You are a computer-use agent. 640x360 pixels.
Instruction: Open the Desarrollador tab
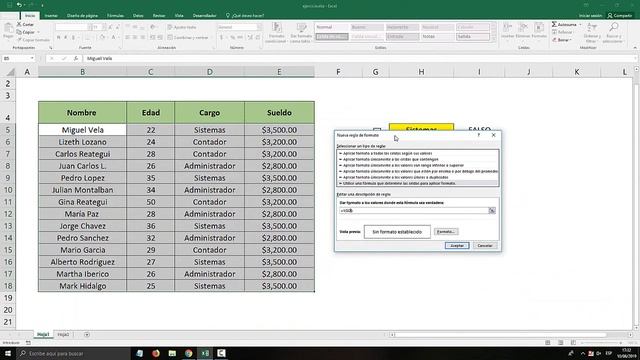coord(204,16)
